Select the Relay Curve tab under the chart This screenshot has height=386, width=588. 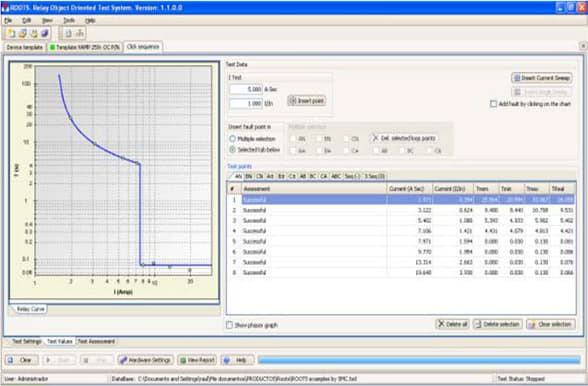30,309
